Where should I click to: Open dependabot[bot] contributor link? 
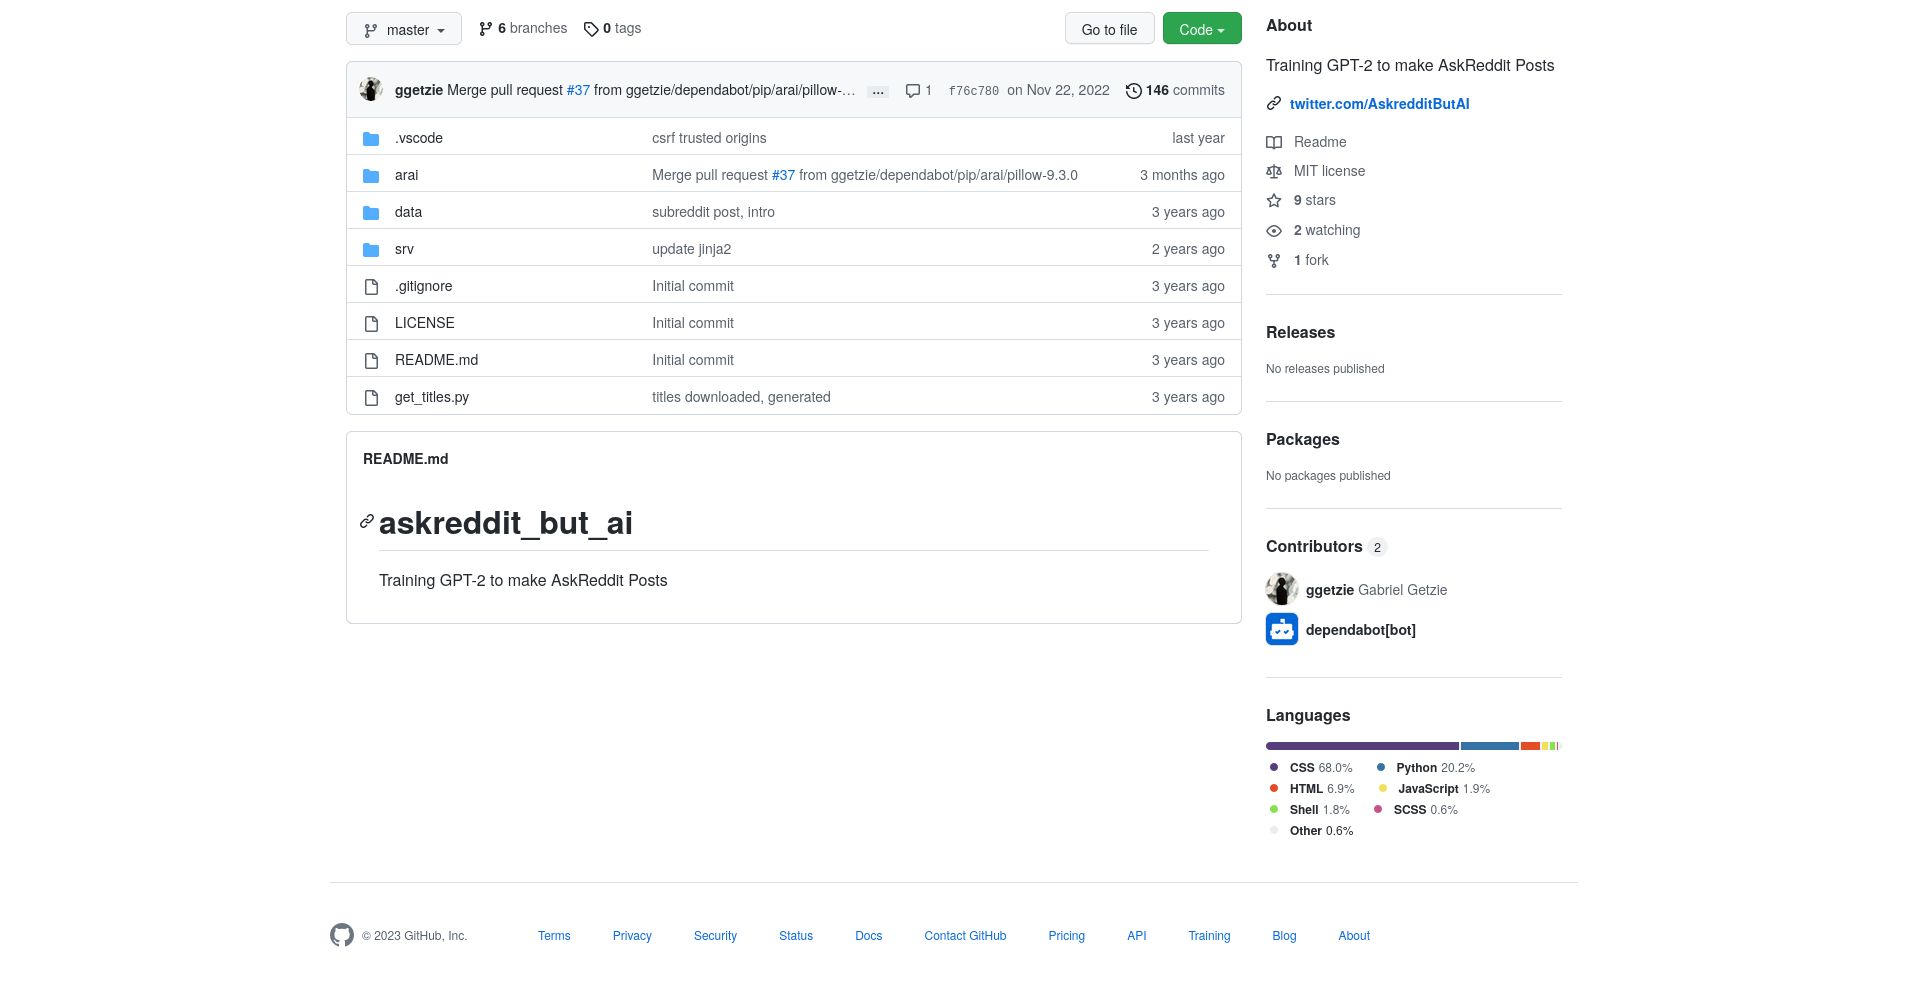click(x=1360, y=630)
